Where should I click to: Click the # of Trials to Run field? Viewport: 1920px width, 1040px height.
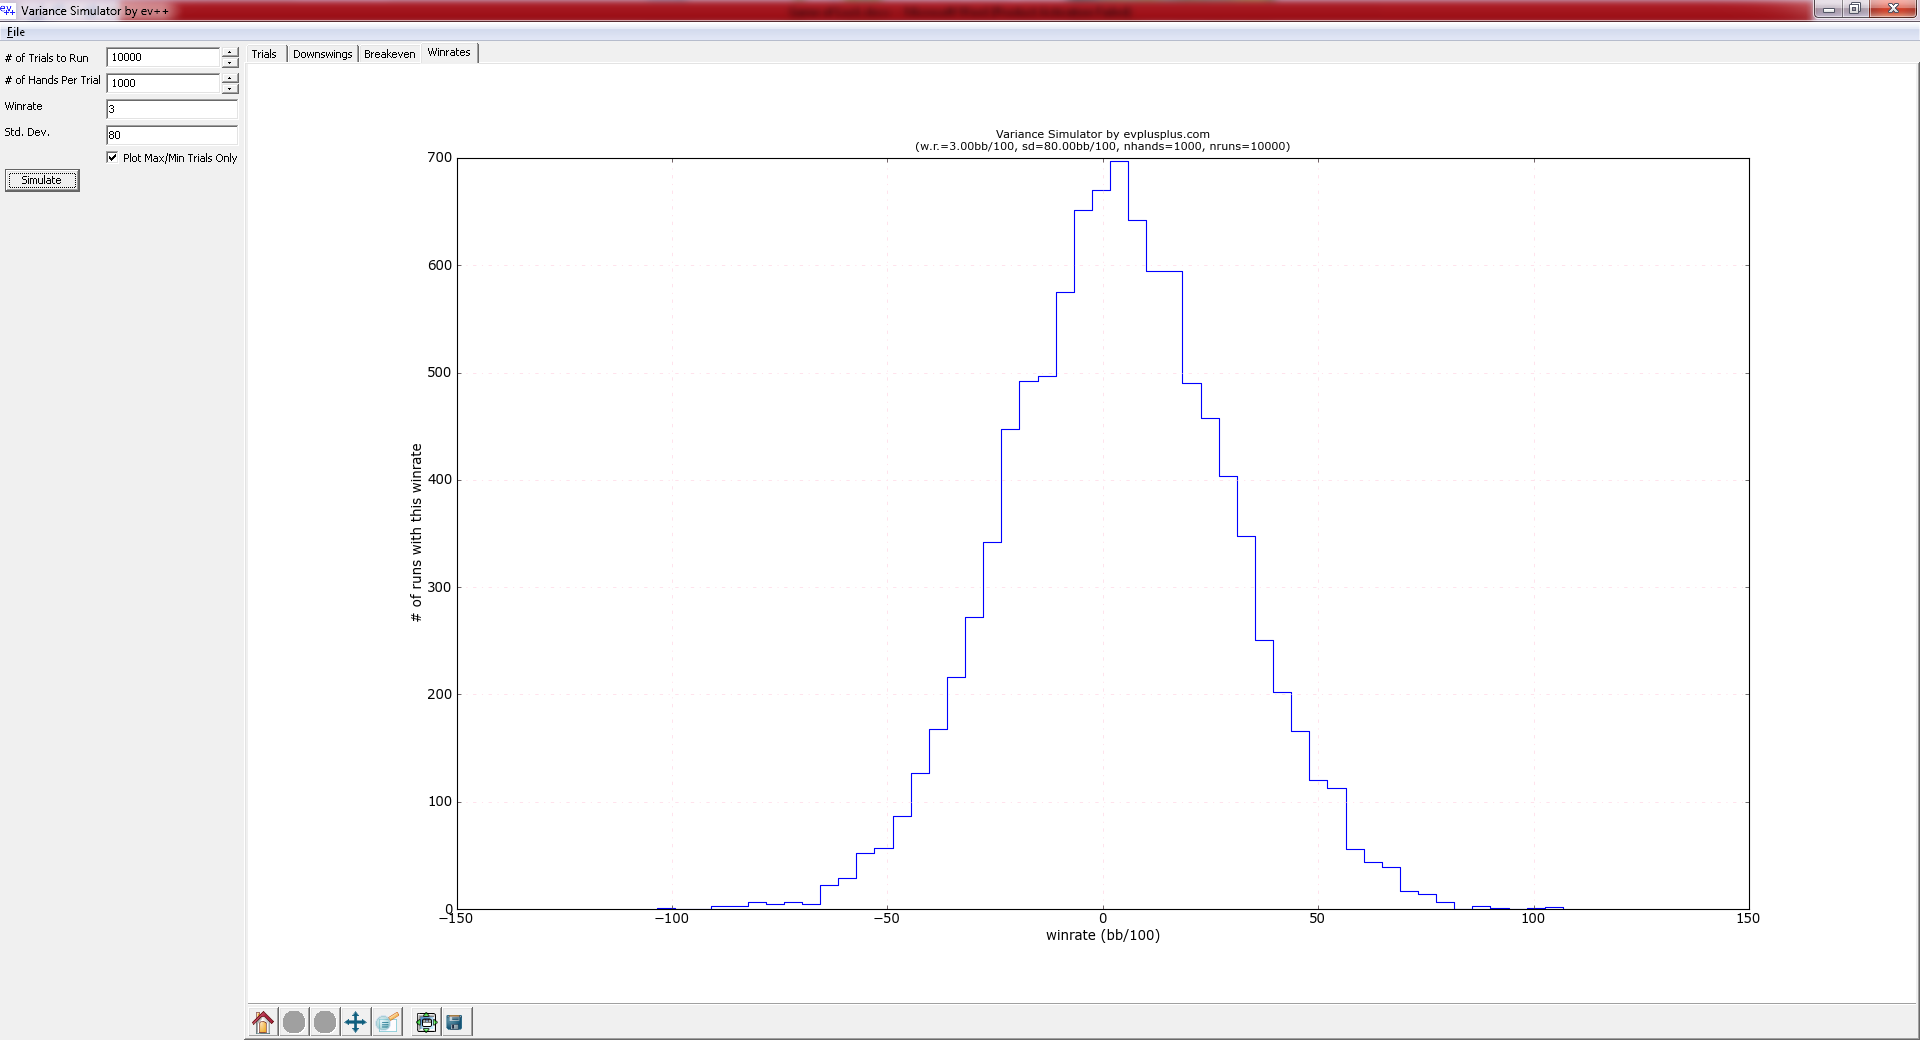164,57
